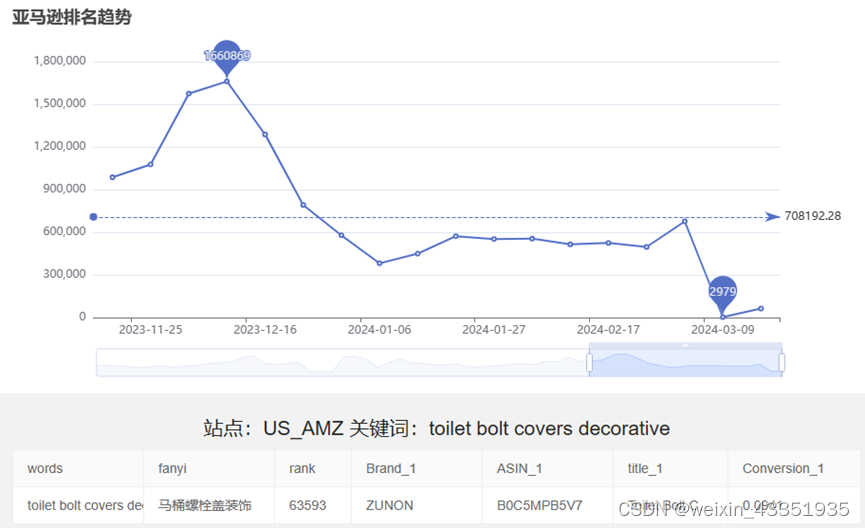Click the x-axis label 2024-01-06
865x528 pixels.
point(380,330)
